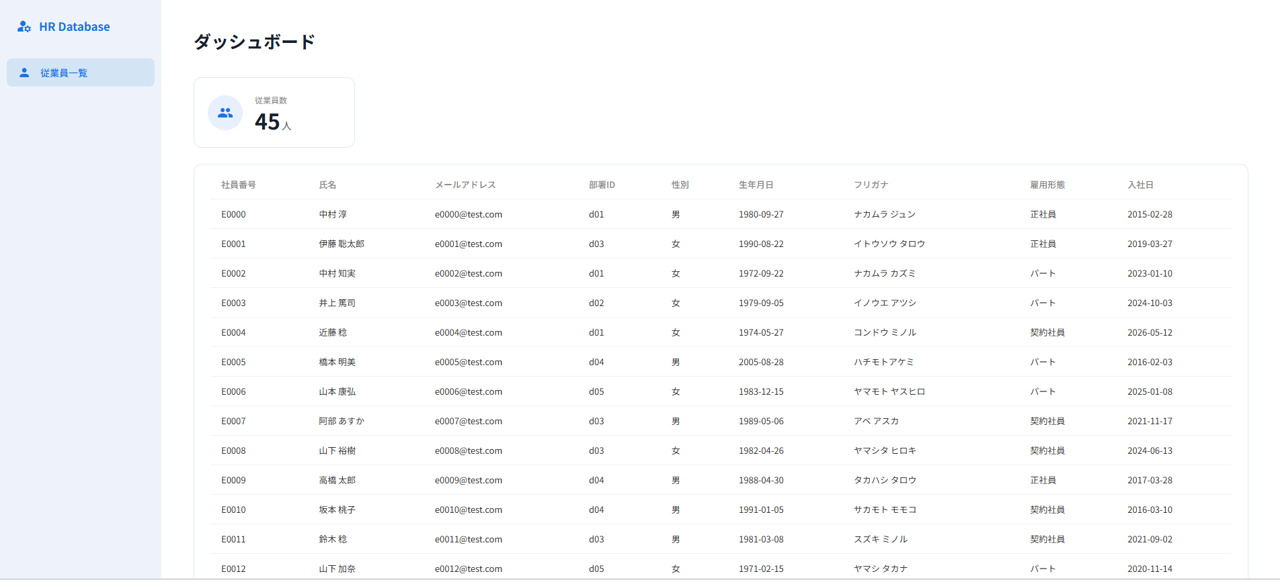Select the name 山本 康弘
This screenshot has height=580, width=1280.
pyautogui.click(x=337, y=392)
